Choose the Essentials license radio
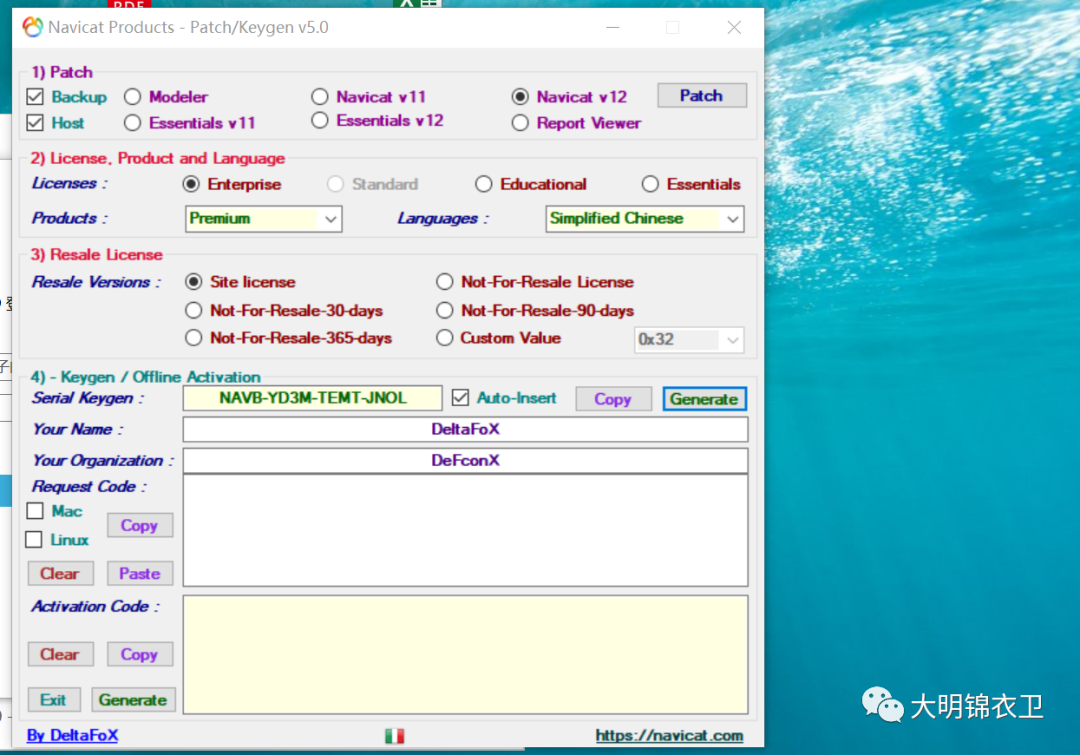 pyautogui.click(x=650, y=184)
